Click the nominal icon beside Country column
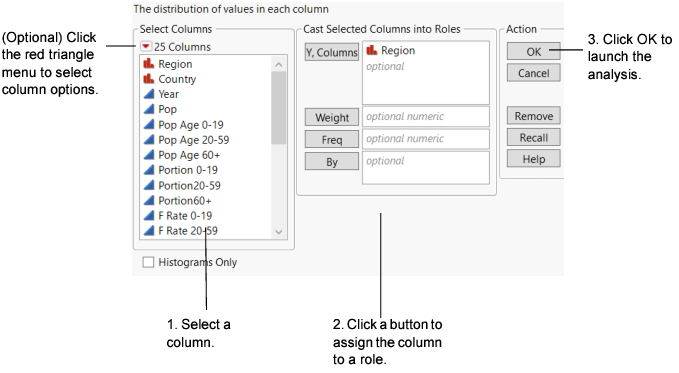Screen dimensions: 679x373 (149, 79)
